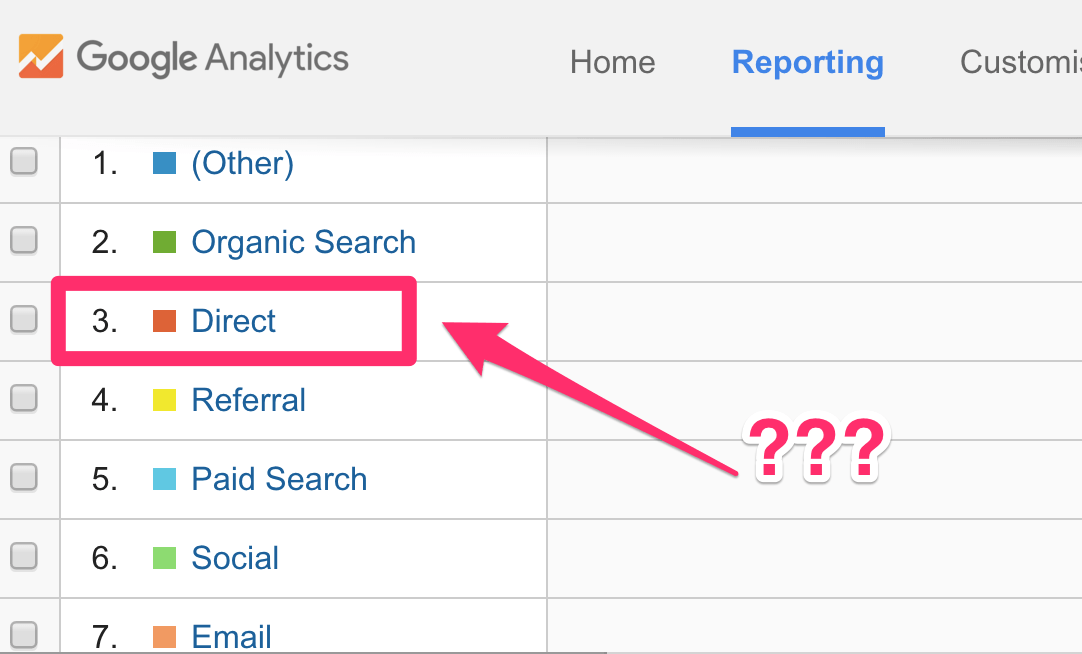
Task: Click the orange-red Direct color square
Action: pyautogui.click(x=164, y=321)
